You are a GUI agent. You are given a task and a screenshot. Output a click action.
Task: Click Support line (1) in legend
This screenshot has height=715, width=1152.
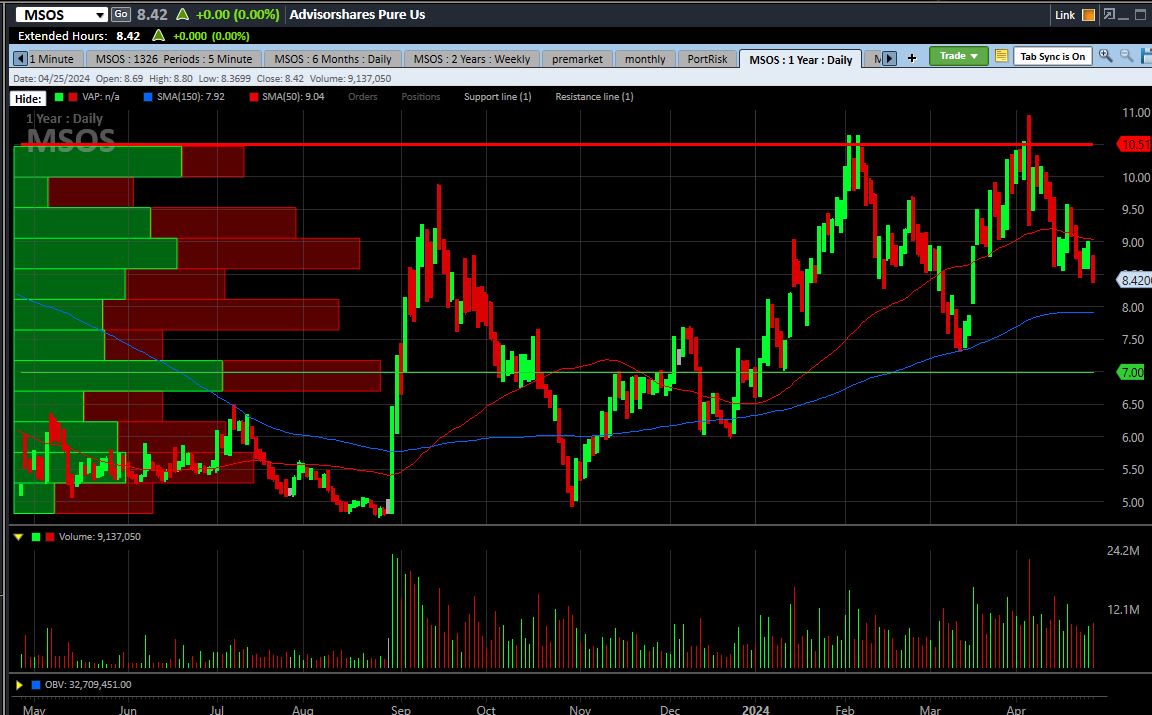(497, 97)
